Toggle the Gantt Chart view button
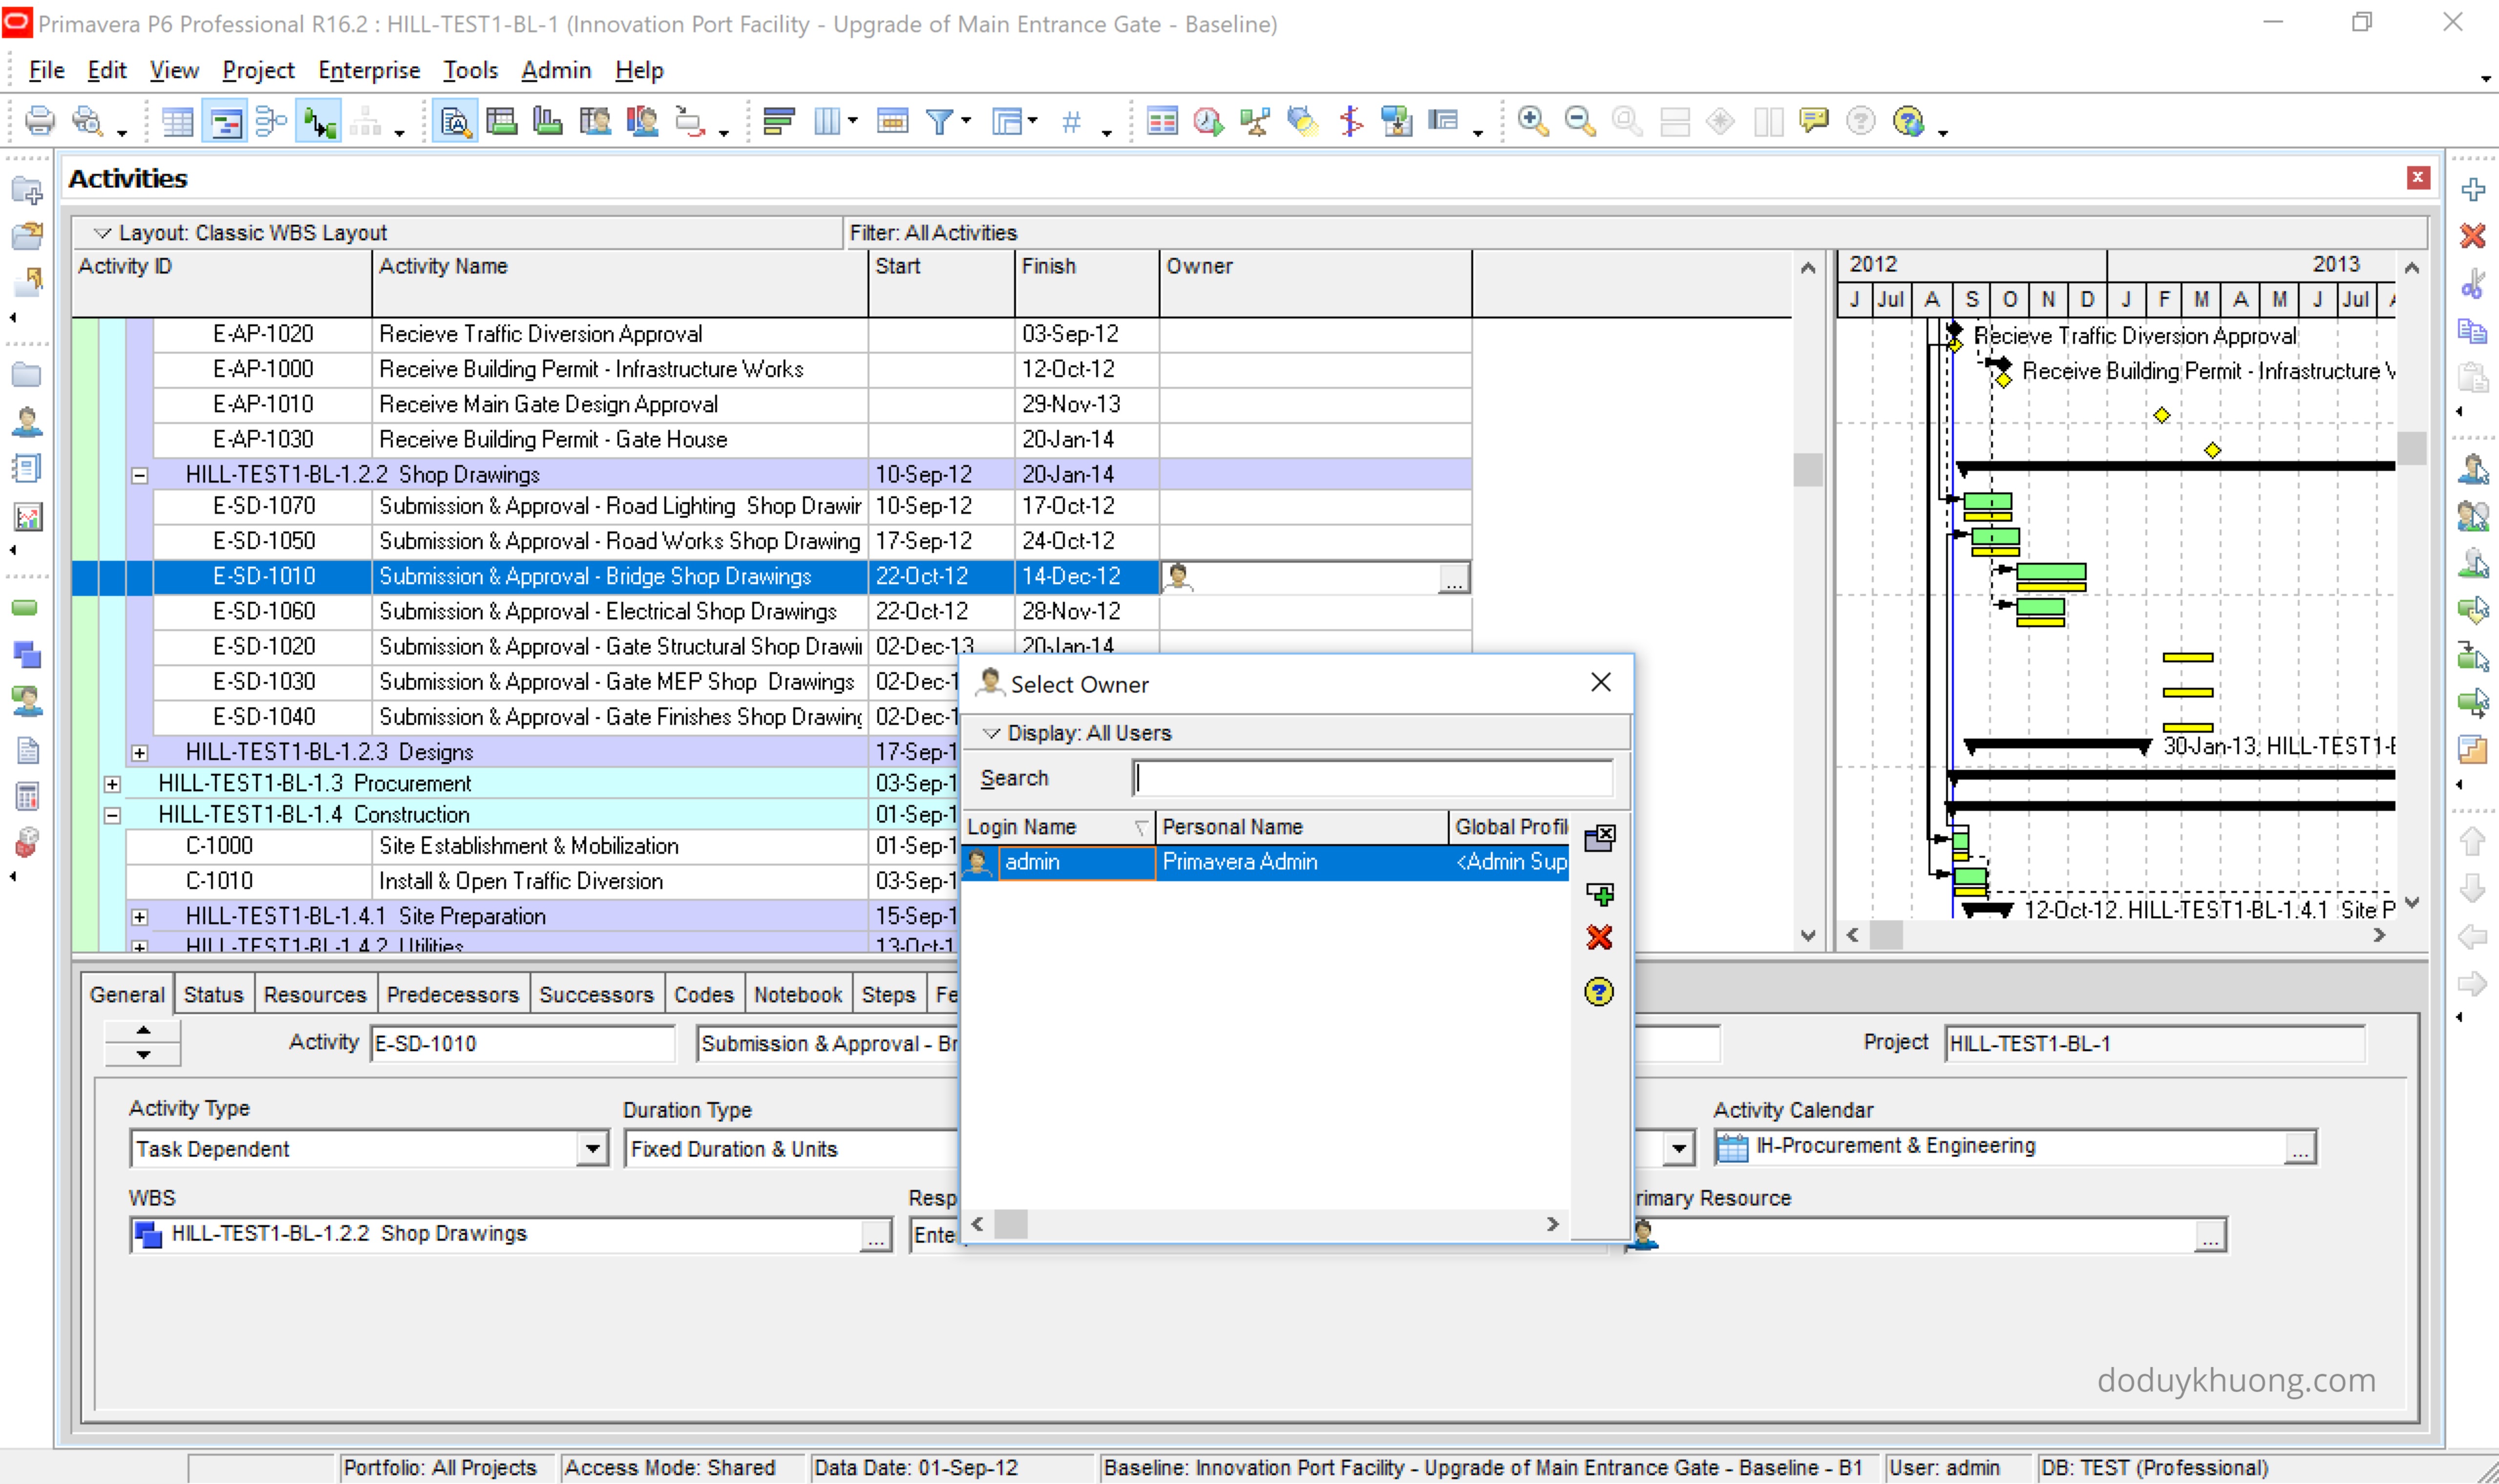The image size is (2499, 1484). pos(225,122)
